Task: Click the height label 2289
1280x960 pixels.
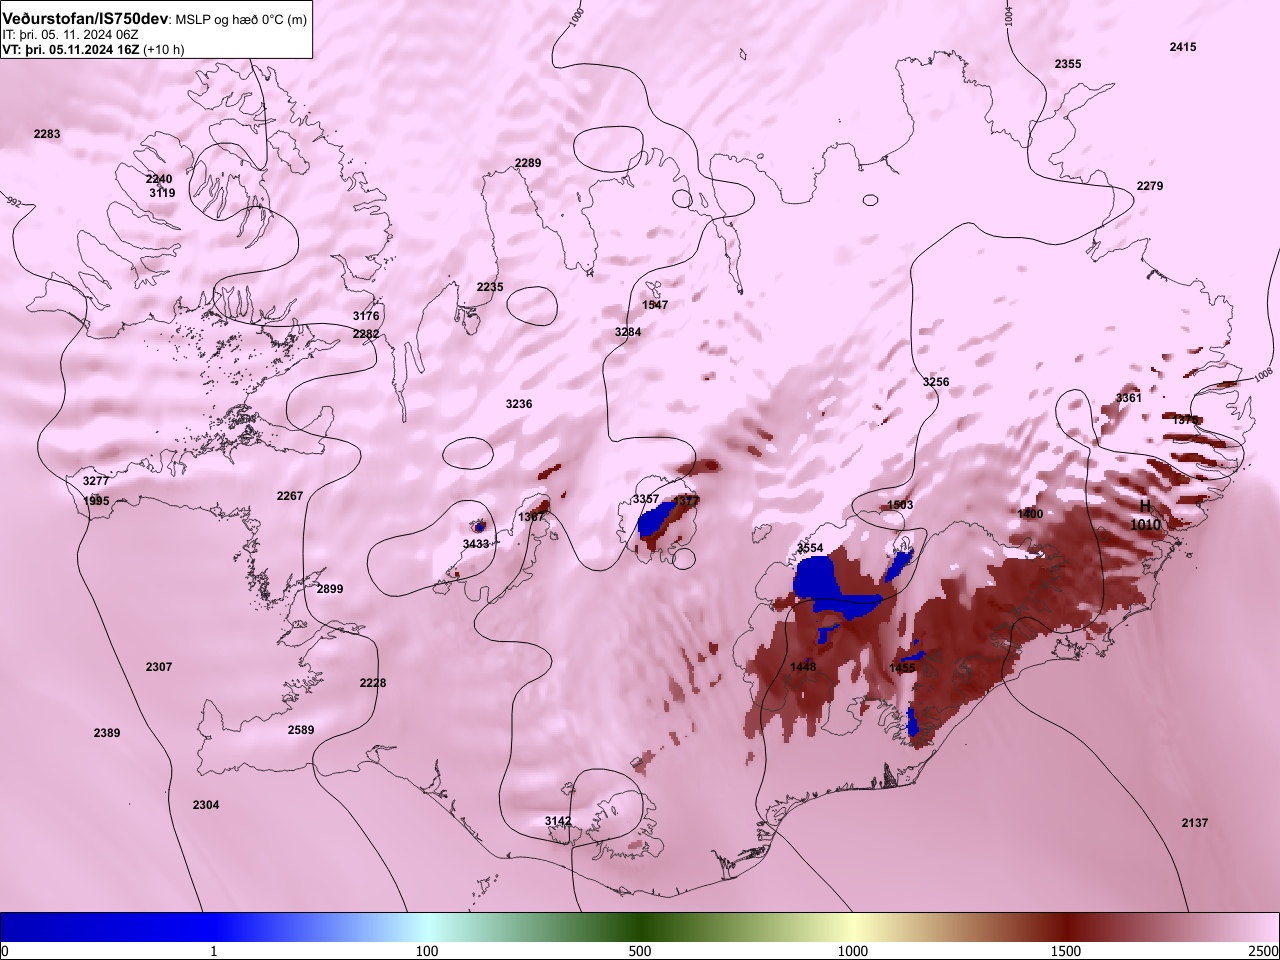Action: (x=528, y=163)
